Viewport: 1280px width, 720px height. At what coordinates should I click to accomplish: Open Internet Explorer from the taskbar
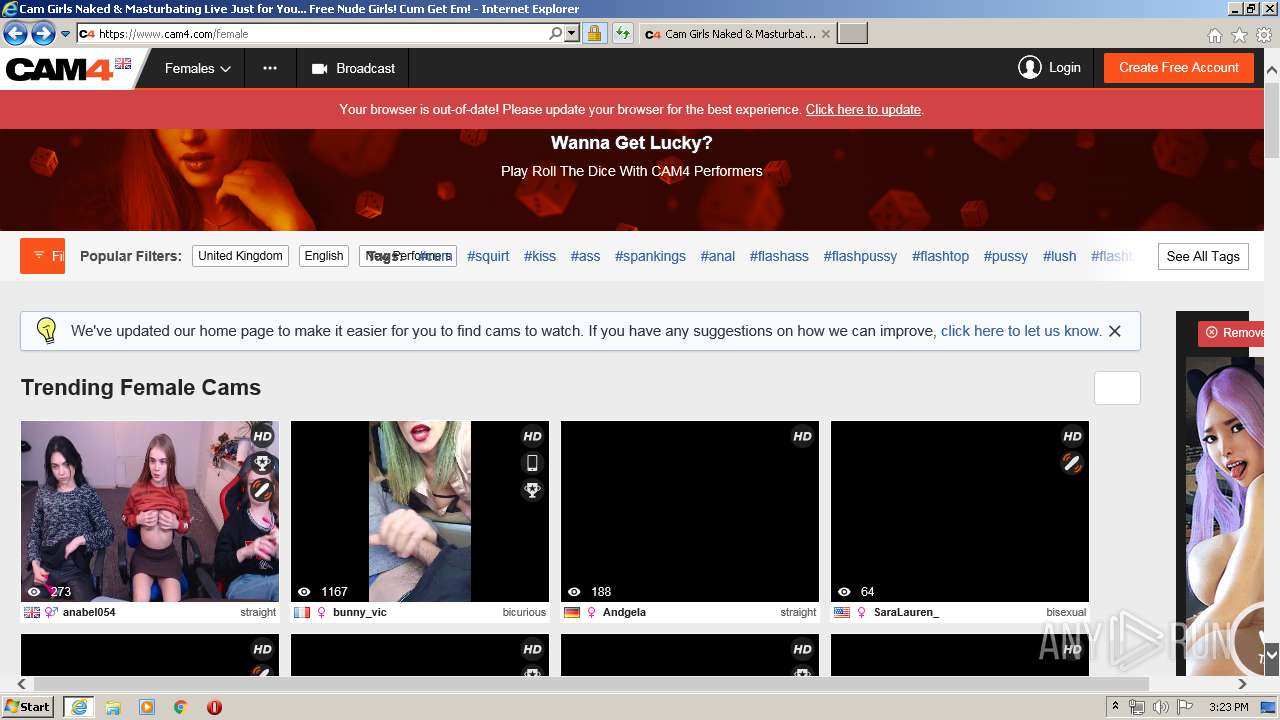point(79,707)
